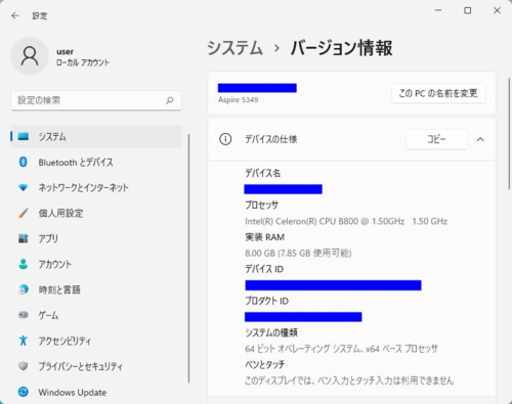Select アプリ in the sidebar
The height and width of the screenshot is (404, 512).
96,238
